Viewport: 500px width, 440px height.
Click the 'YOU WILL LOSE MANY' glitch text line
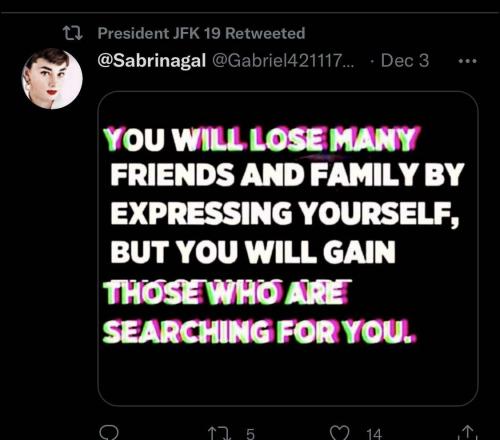point(261,139)
